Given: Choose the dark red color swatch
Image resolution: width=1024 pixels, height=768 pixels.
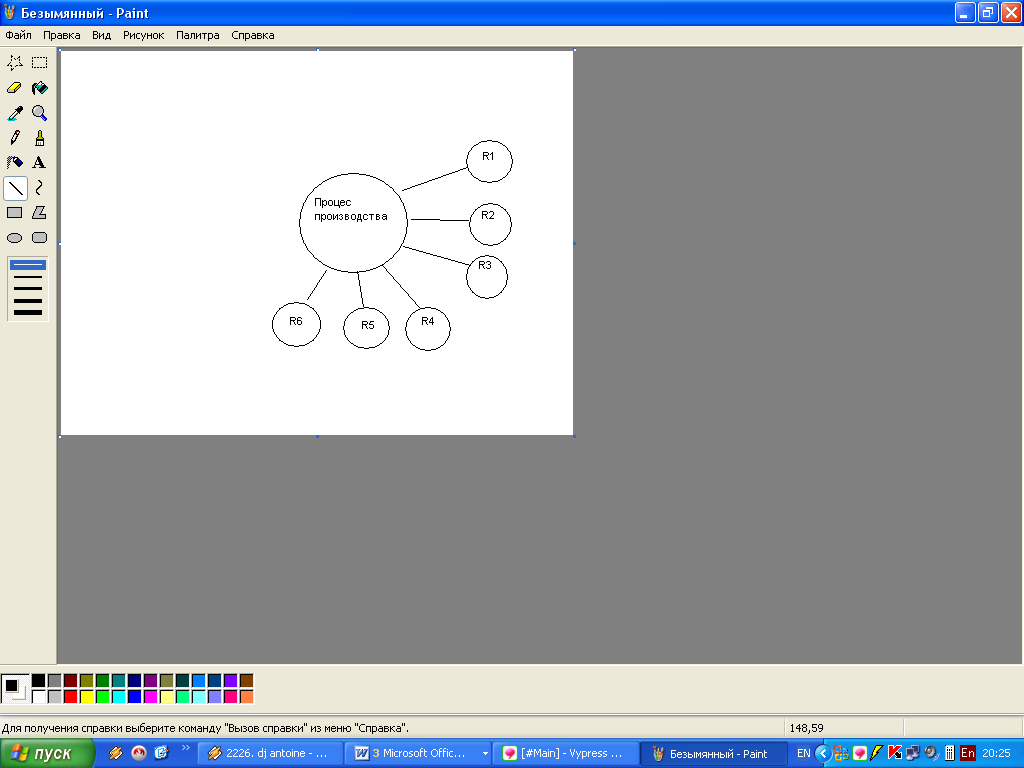Looking at the screenshot, I should (x=71, y=680).
